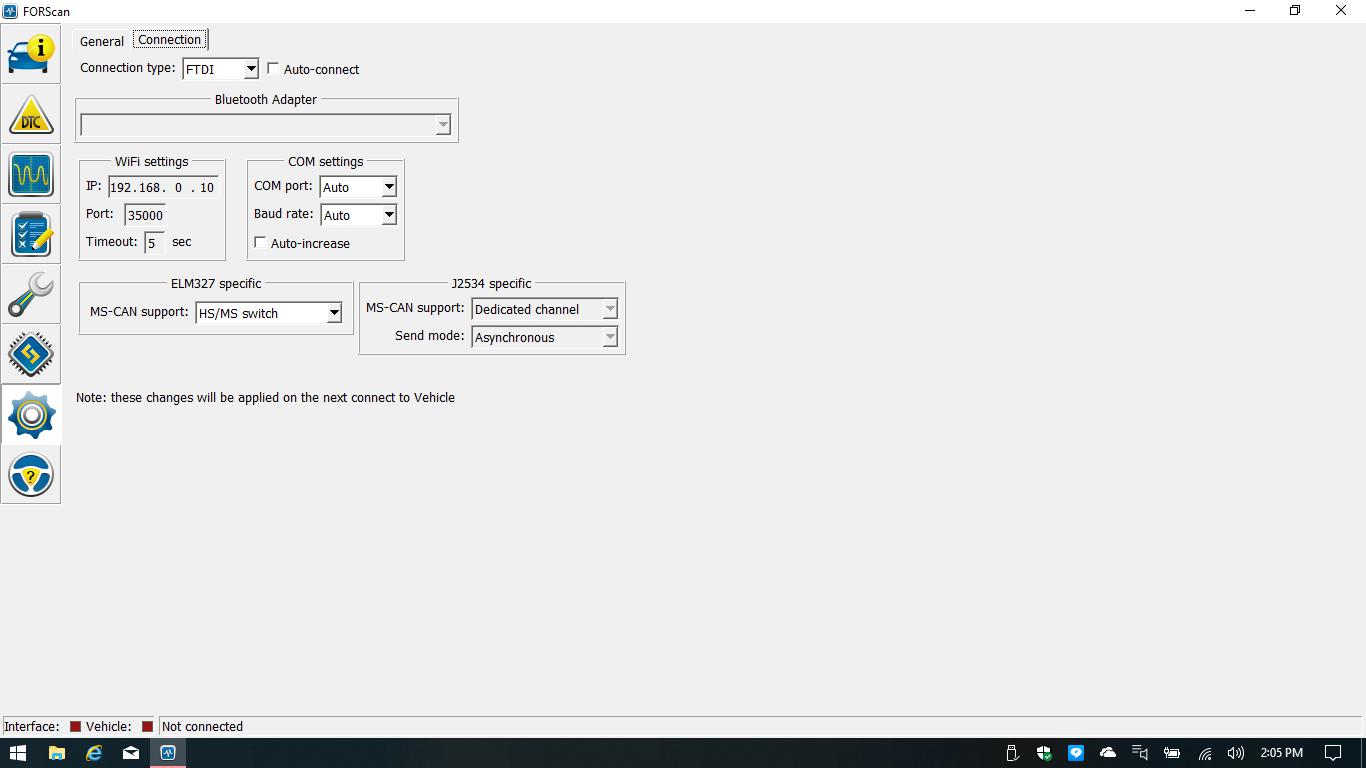Click the FORScan taskbar button
This screenshot has width=1366, height=768.
[x=168, y=753]
